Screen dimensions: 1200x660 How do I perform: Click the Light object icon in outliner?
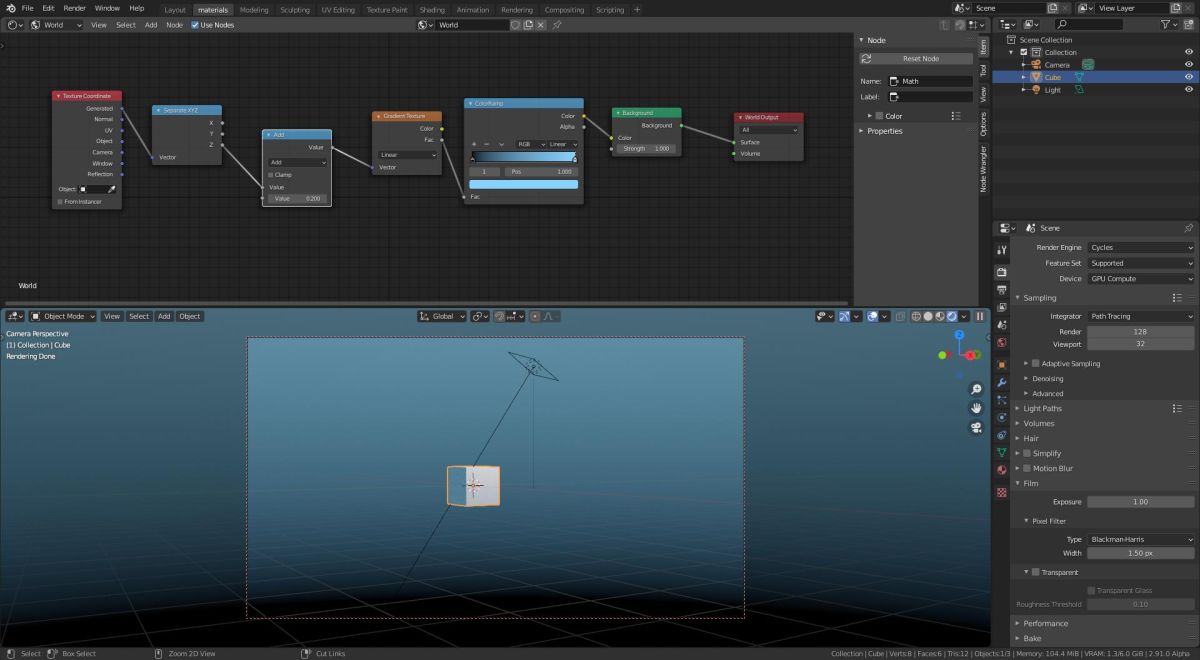point(1036,90)
